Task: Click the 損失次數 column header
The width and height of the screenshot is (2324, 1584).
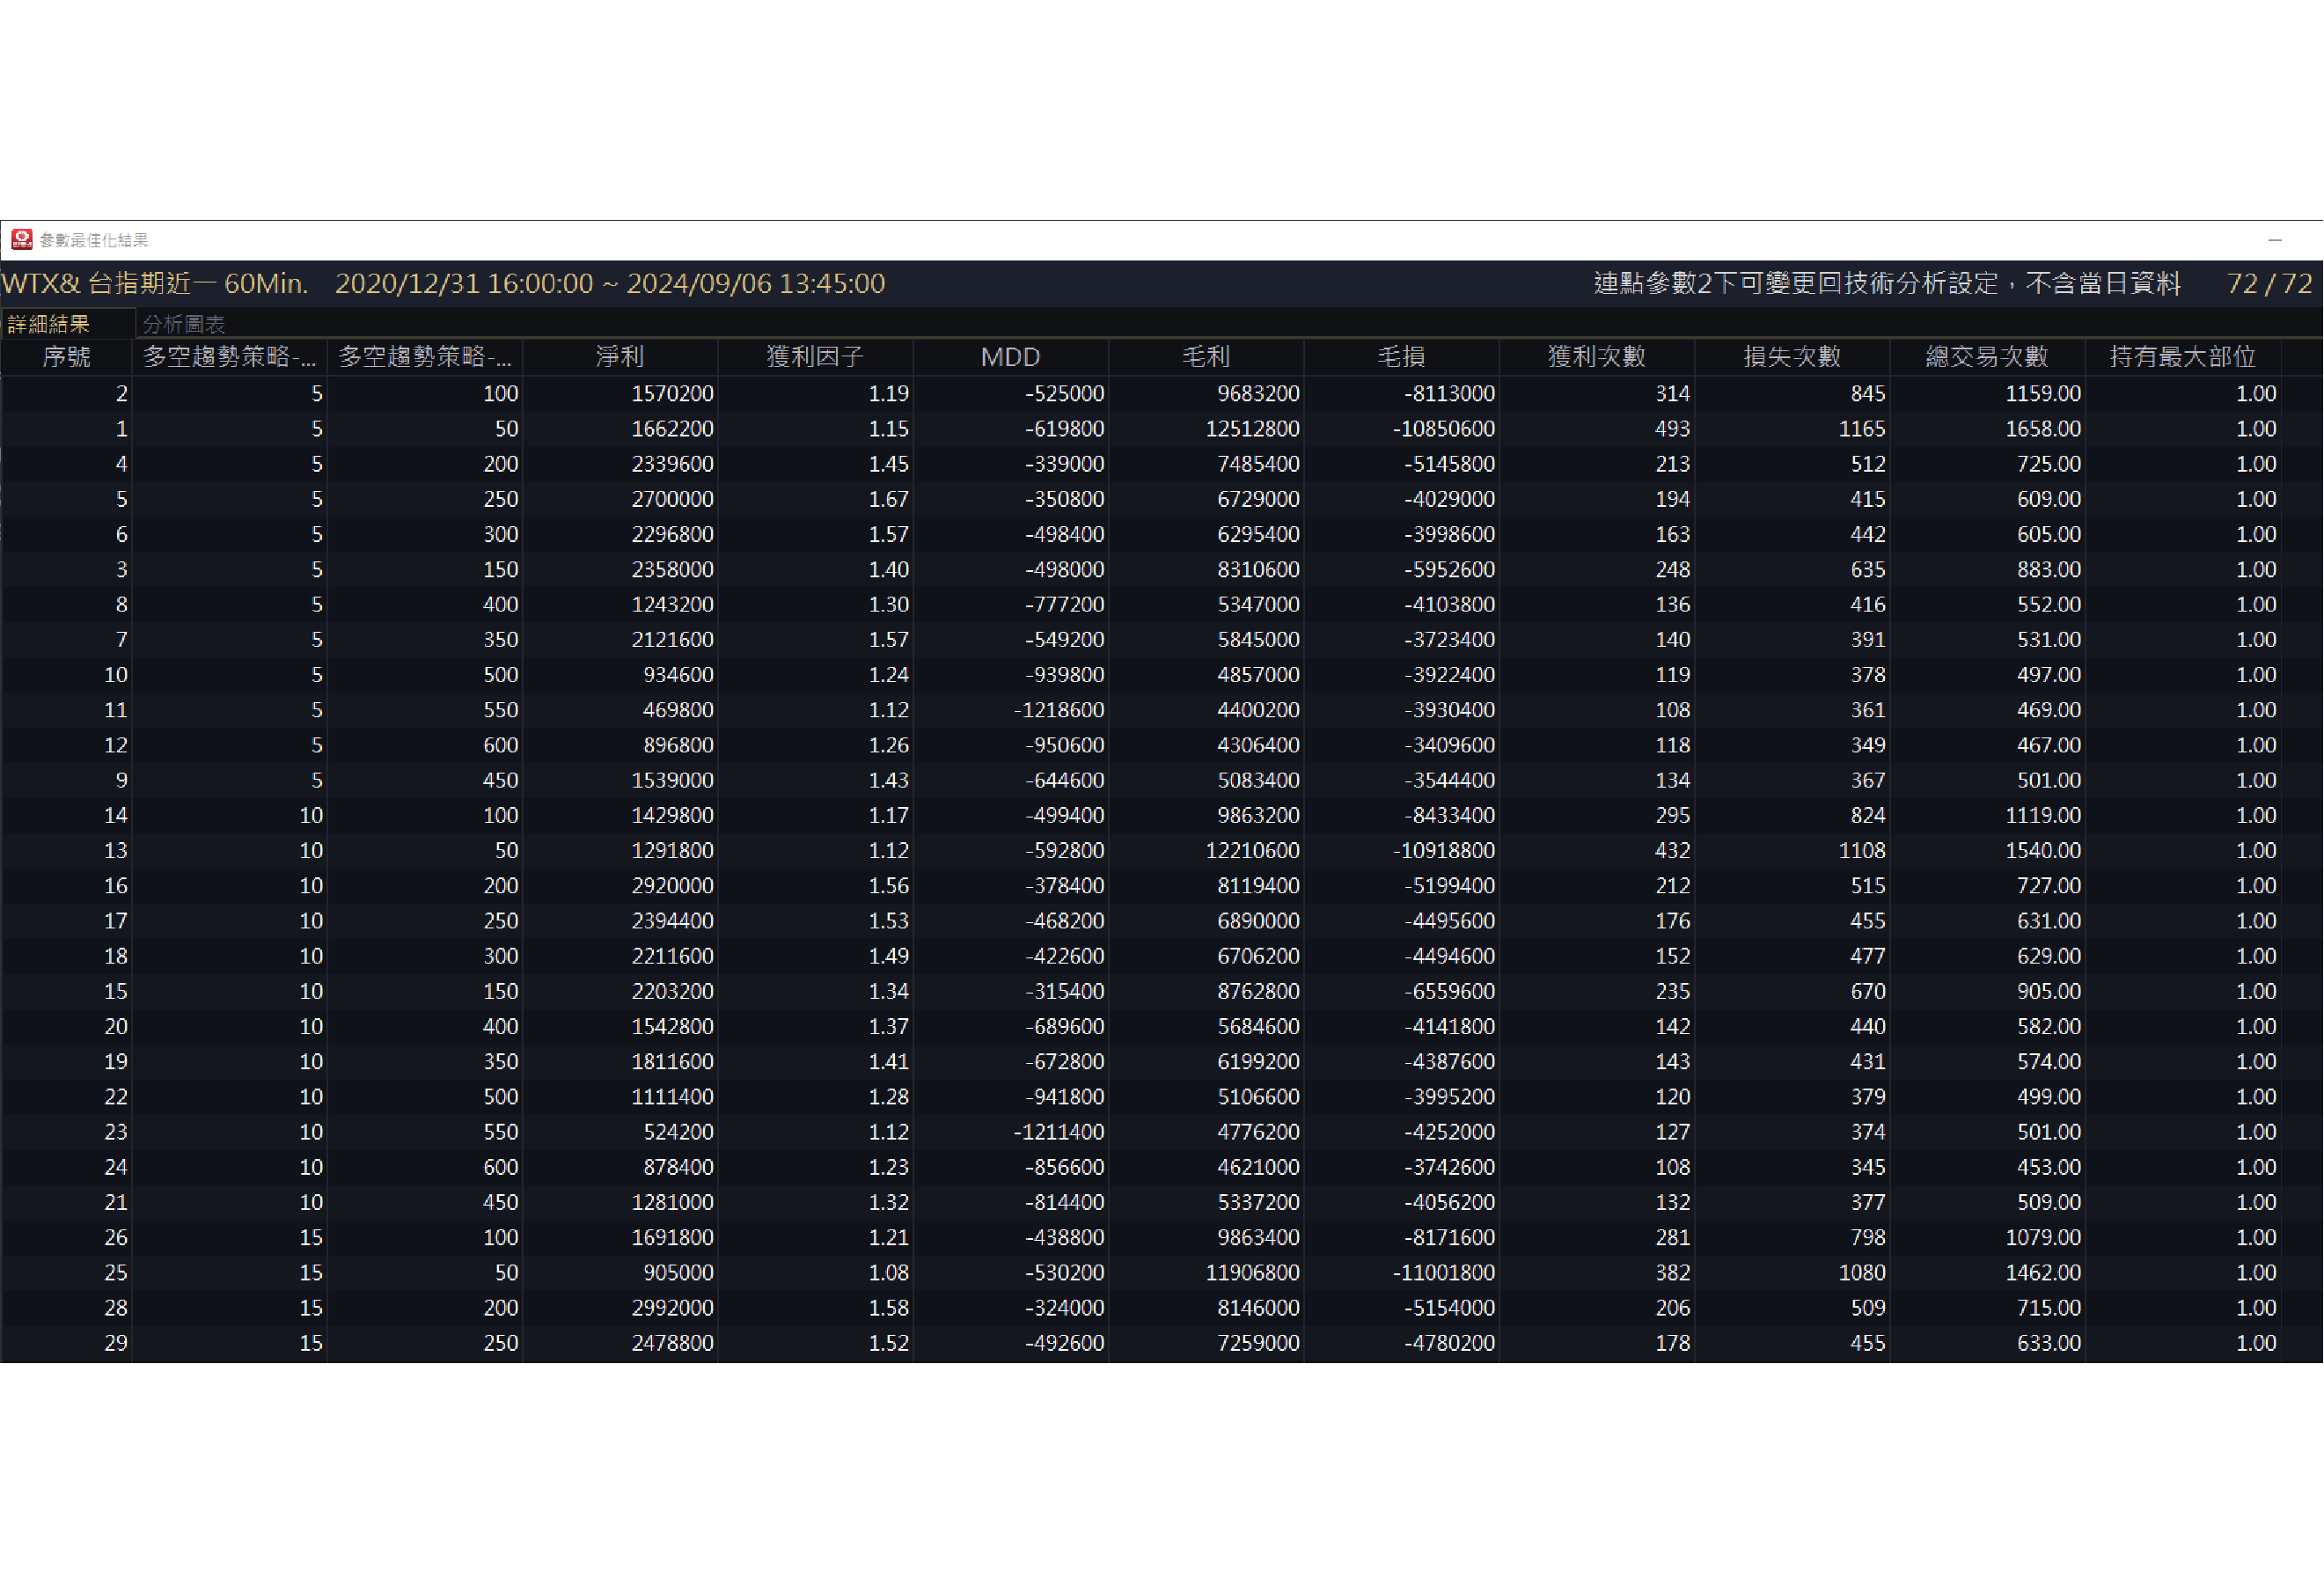Action: [x=1791, y=357]
